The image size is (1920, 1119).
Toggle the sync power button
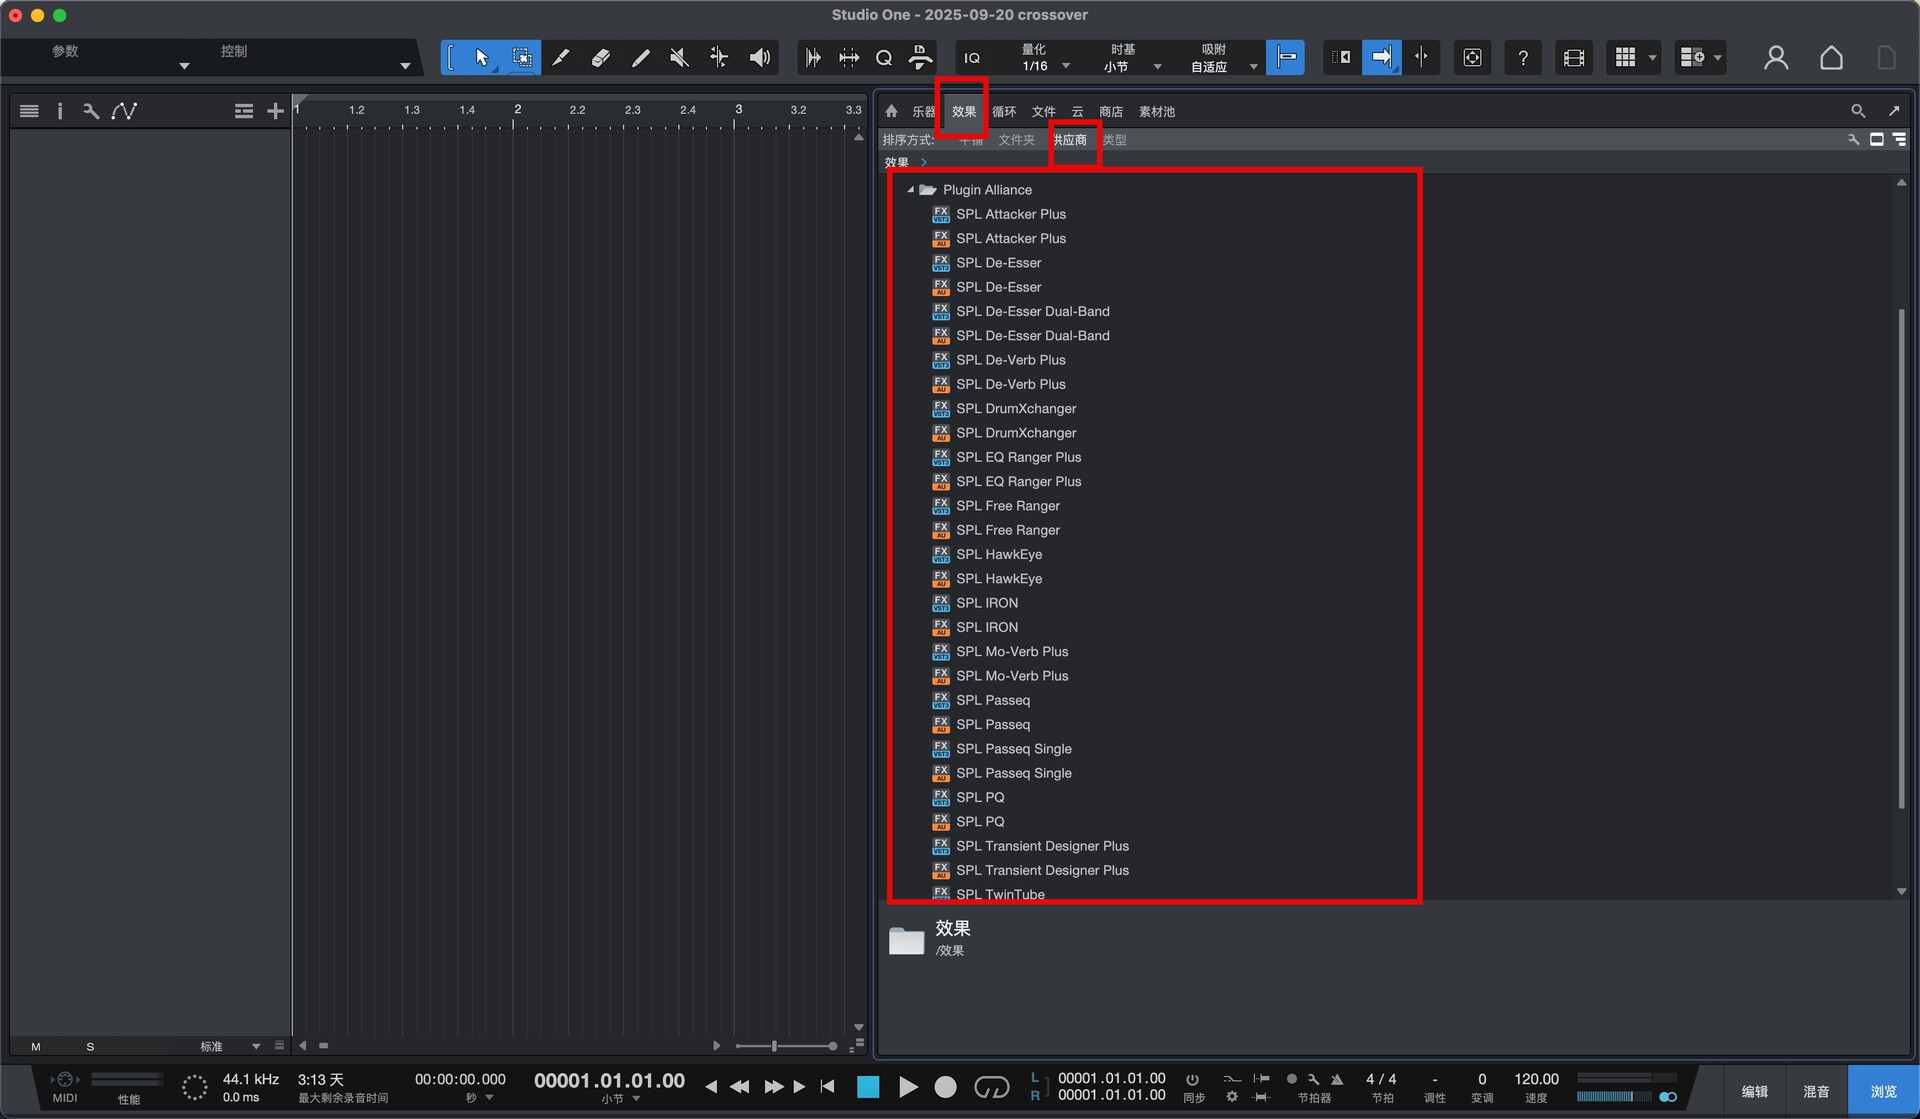pyautogui.click(x=1192, y=1080)
